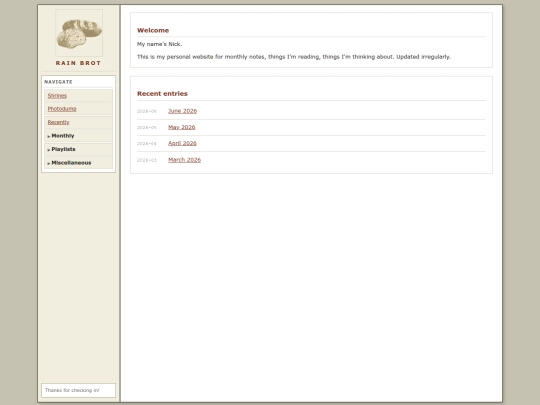
Task: Click the 'Thanks for checking in!' footer note
Action: tap(72, 390)
